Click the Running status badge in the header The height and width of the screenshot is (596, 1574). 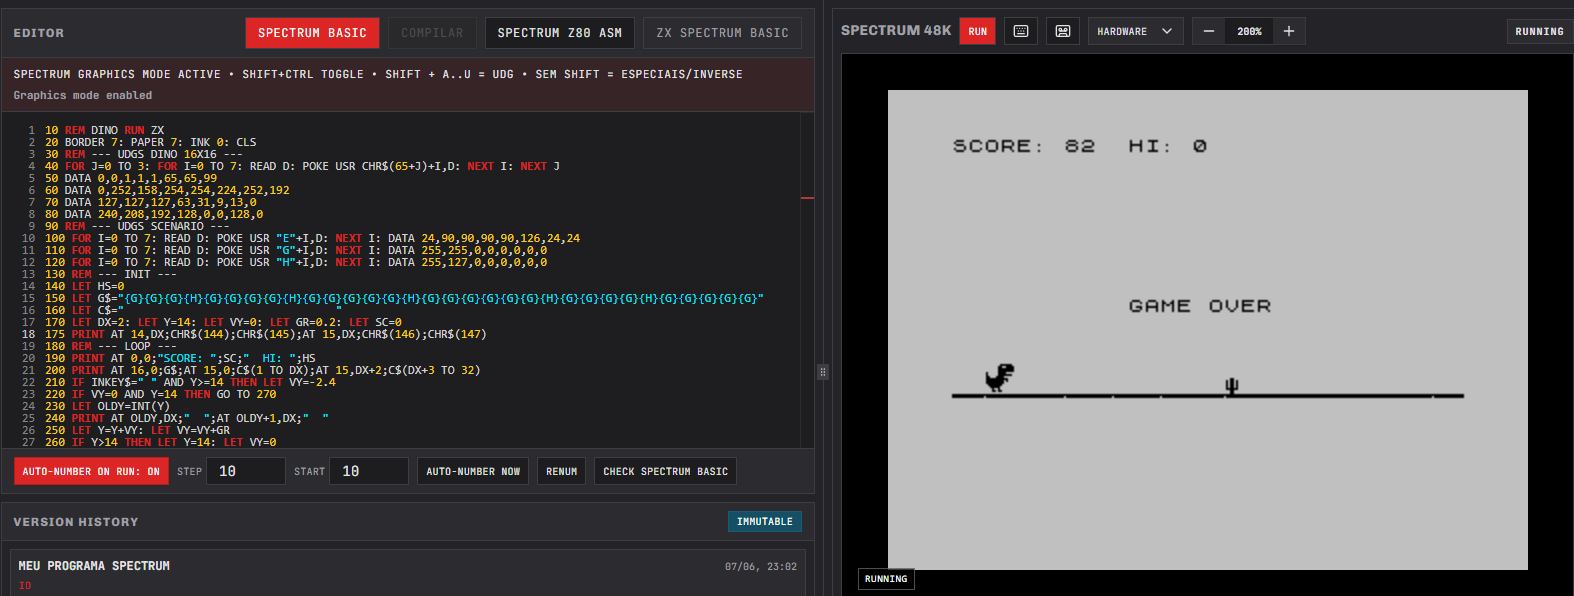[1538, 31]
